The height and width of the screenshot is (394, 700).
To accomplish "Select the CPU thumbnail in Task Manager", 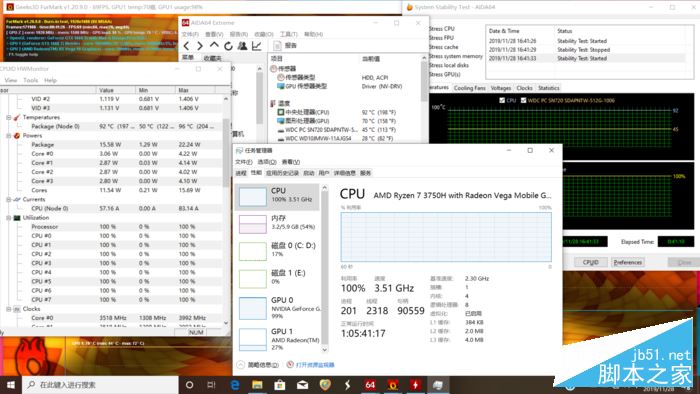I will coord(277,197).
